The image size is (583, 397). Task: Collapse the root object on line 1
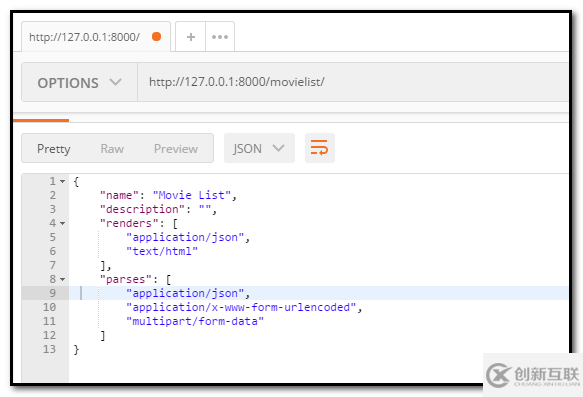pos(62,181)
